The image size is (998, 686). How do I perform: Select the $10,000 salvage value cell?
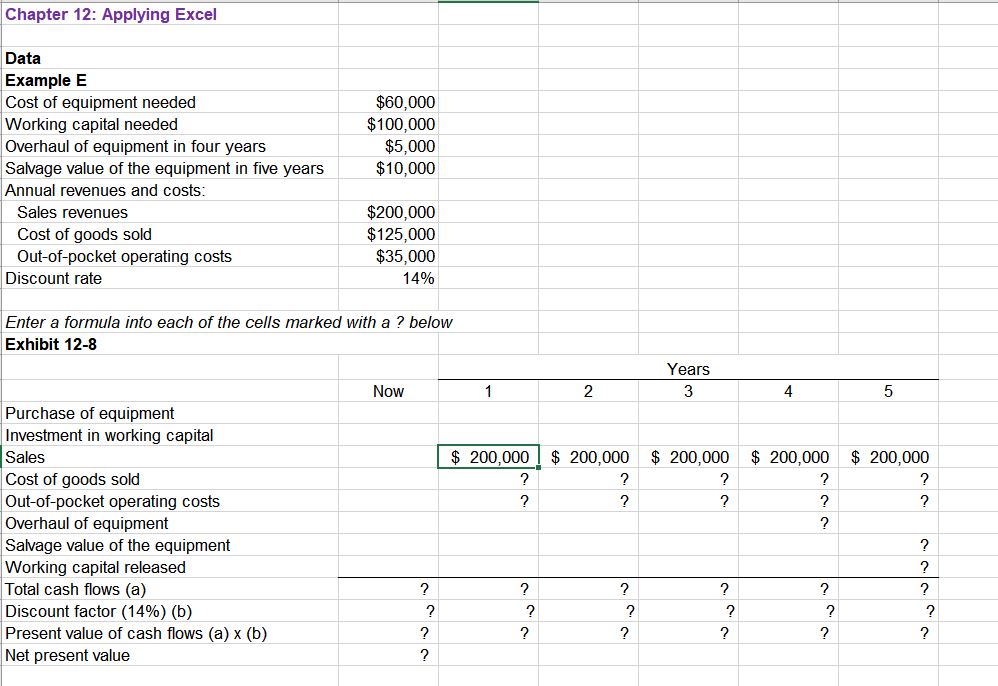388,168
